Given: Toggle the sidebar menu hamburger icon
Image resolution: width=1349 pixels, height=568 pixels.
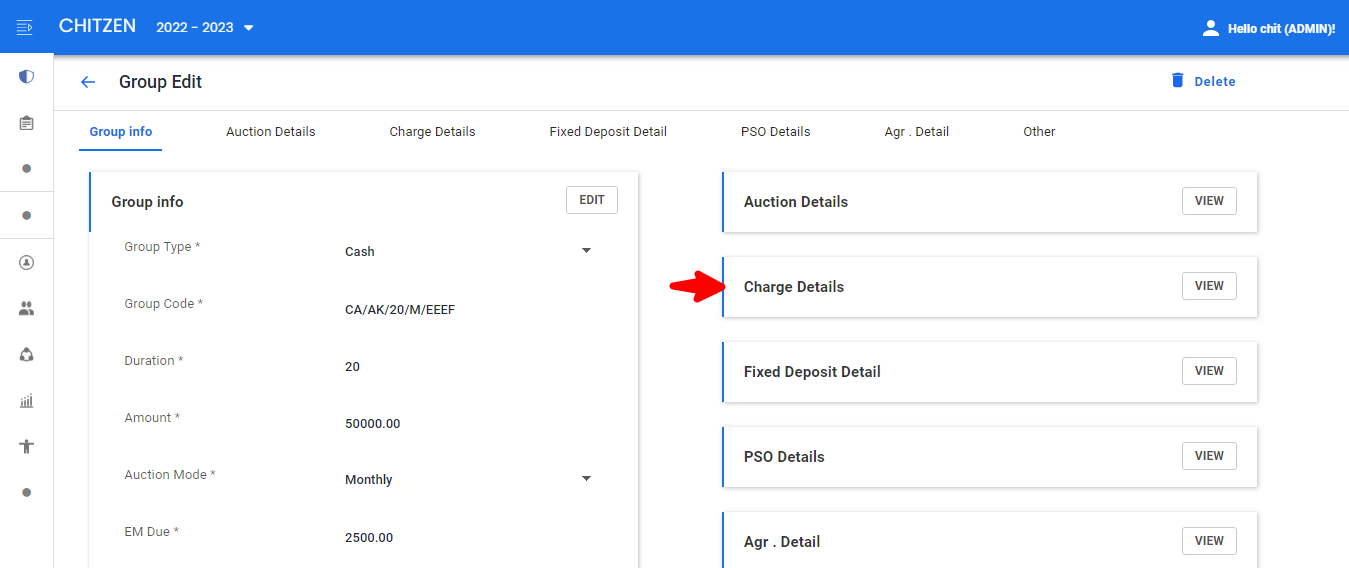Looking at the screenshot, I should coord(25,27).
